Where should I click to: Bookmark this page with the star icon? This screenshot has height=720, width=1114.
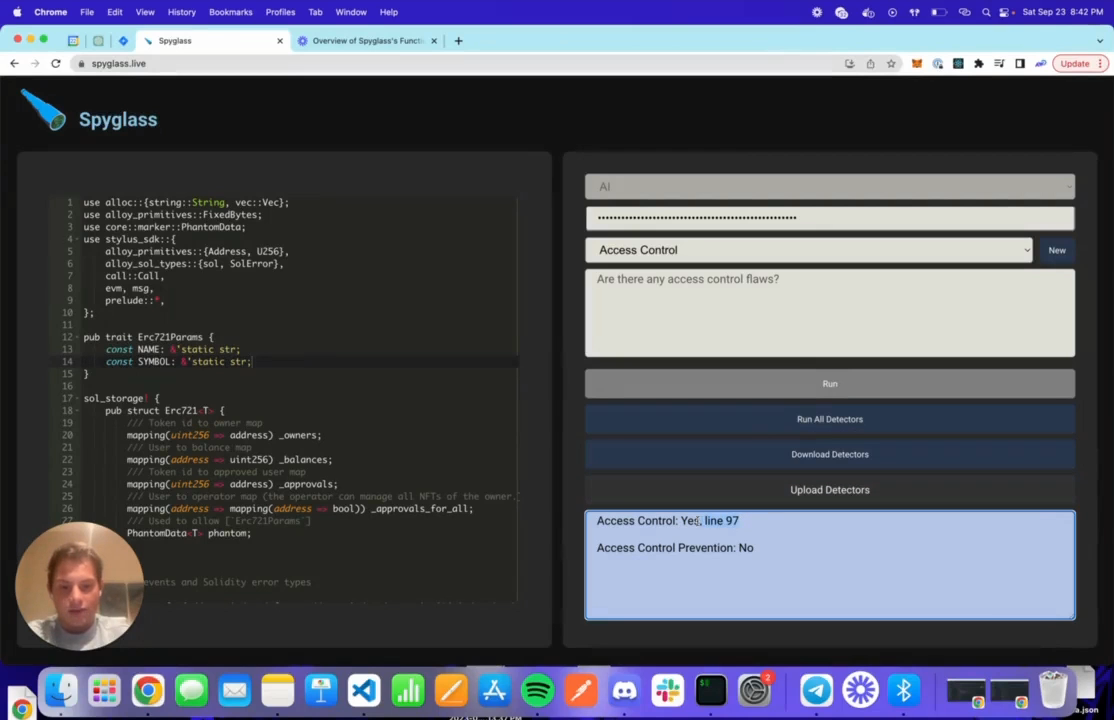pos(891,63)
